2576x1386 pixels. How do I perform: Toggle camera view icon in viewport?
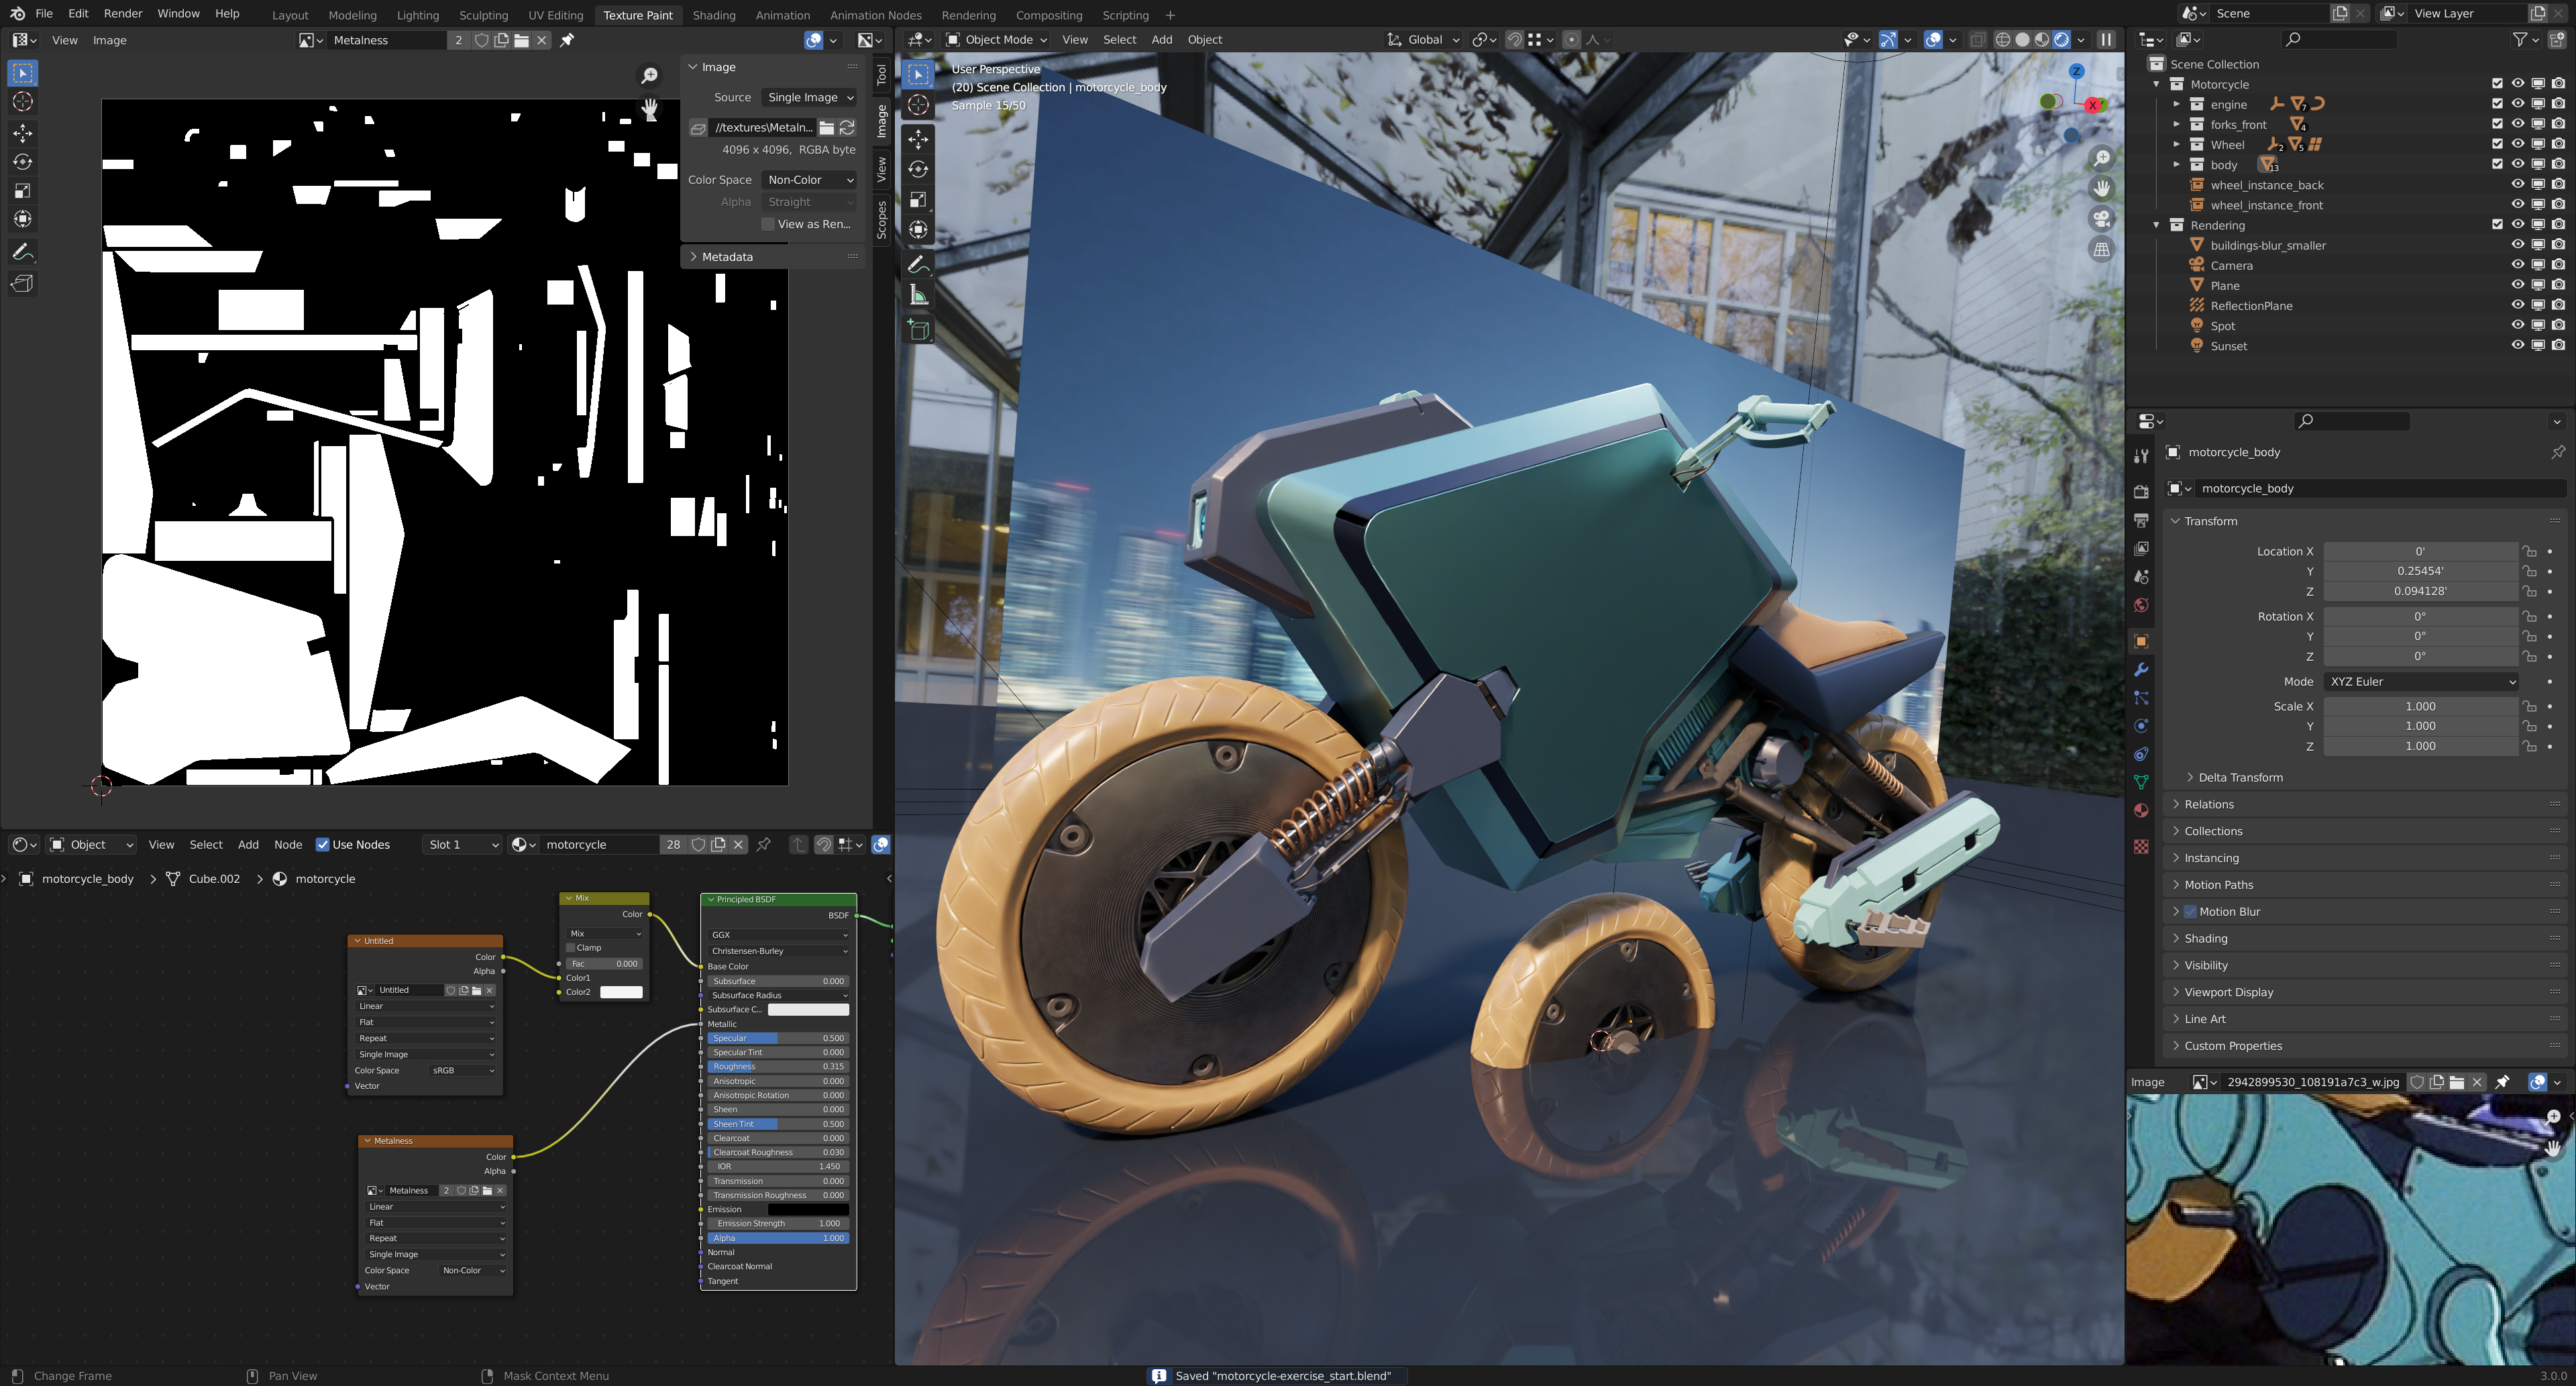[2102, 219]
